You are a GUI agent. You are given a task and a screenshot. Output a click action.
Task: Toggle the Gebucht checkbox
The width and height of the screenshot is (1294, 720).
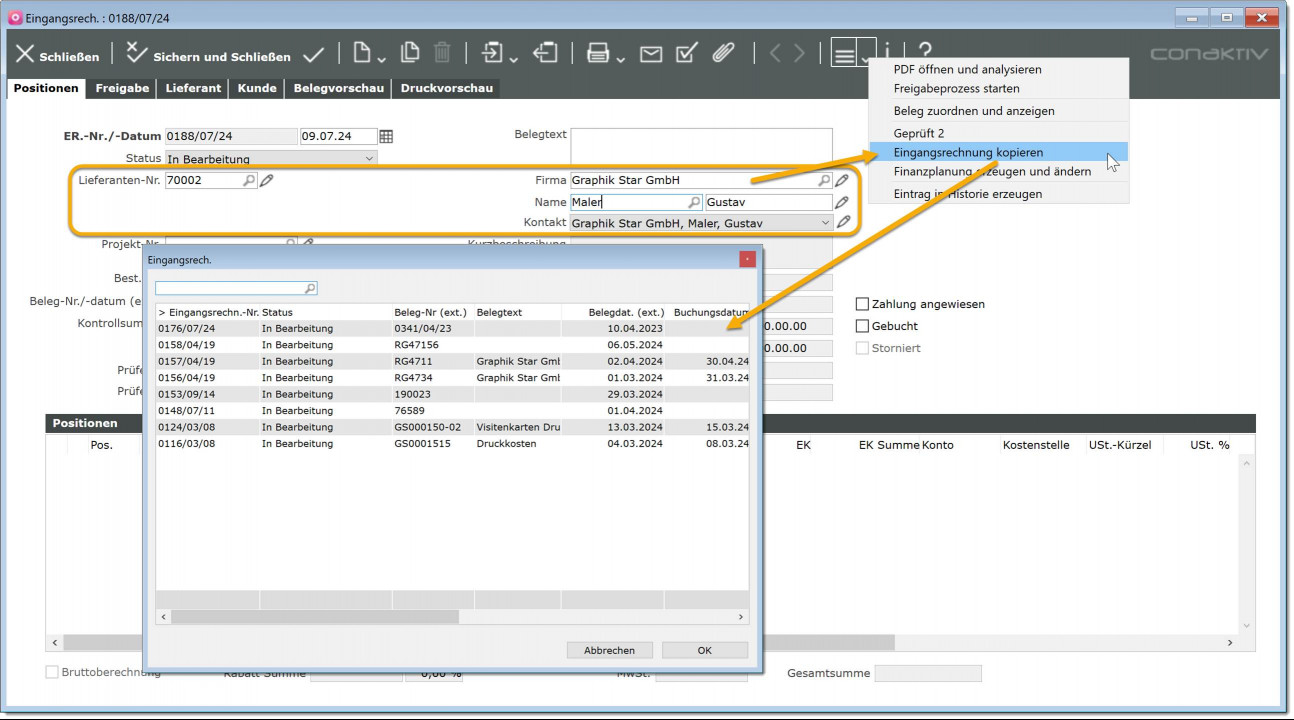coord(862,326)
